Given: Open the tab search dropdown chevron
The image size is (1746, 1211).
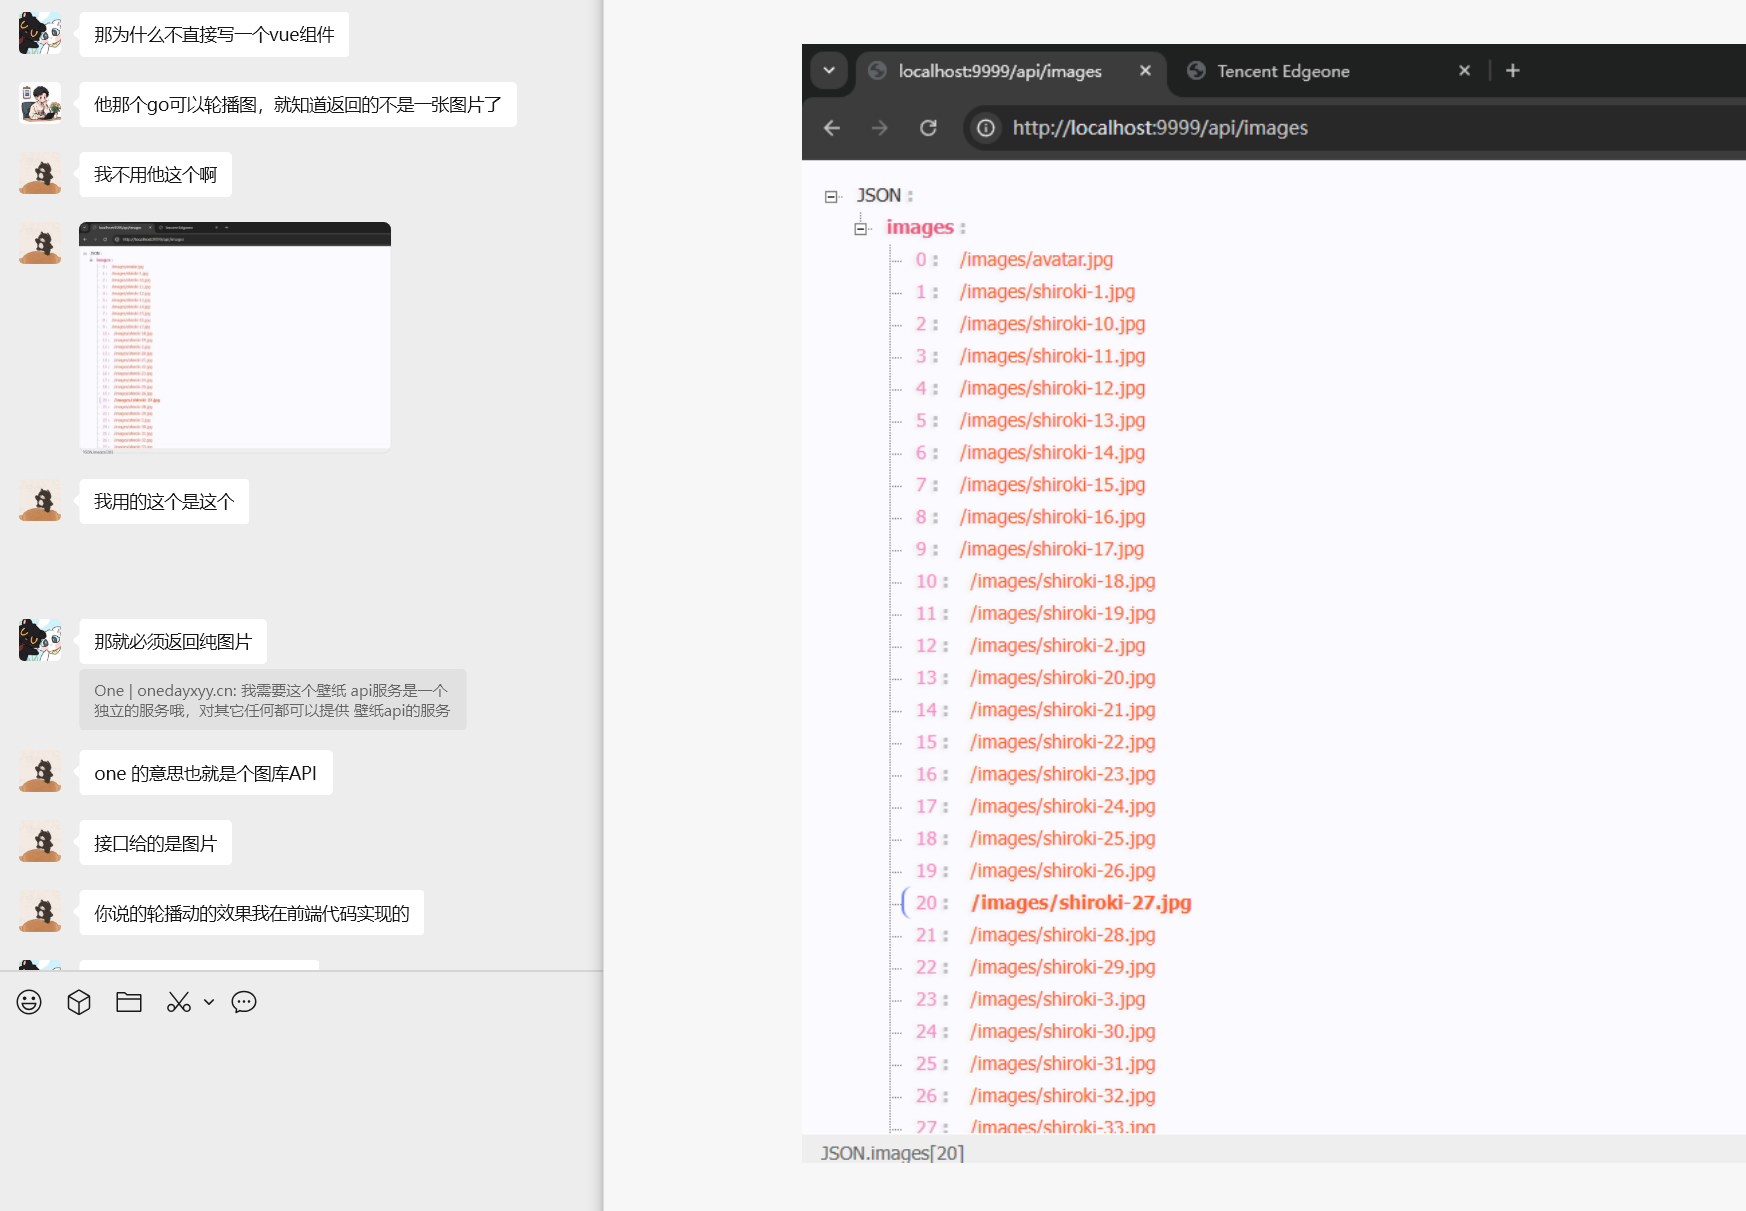Looking at the screenshot, I should 829,71.
